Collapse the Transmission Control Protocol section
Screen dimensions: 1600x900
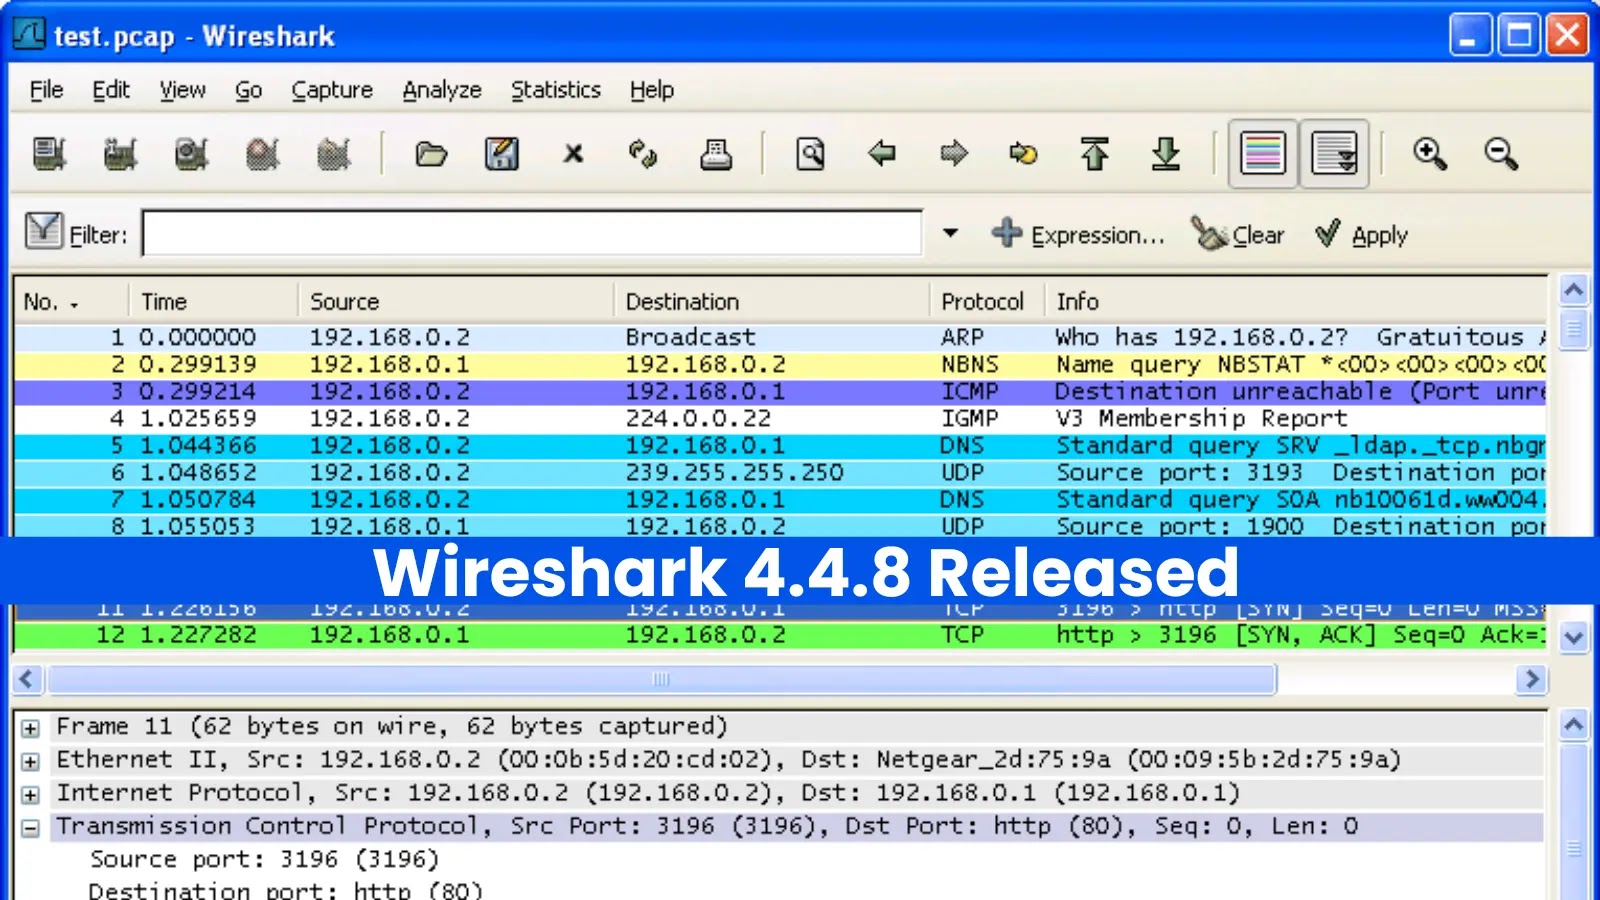pyautogui.click(x=28, y=826)
